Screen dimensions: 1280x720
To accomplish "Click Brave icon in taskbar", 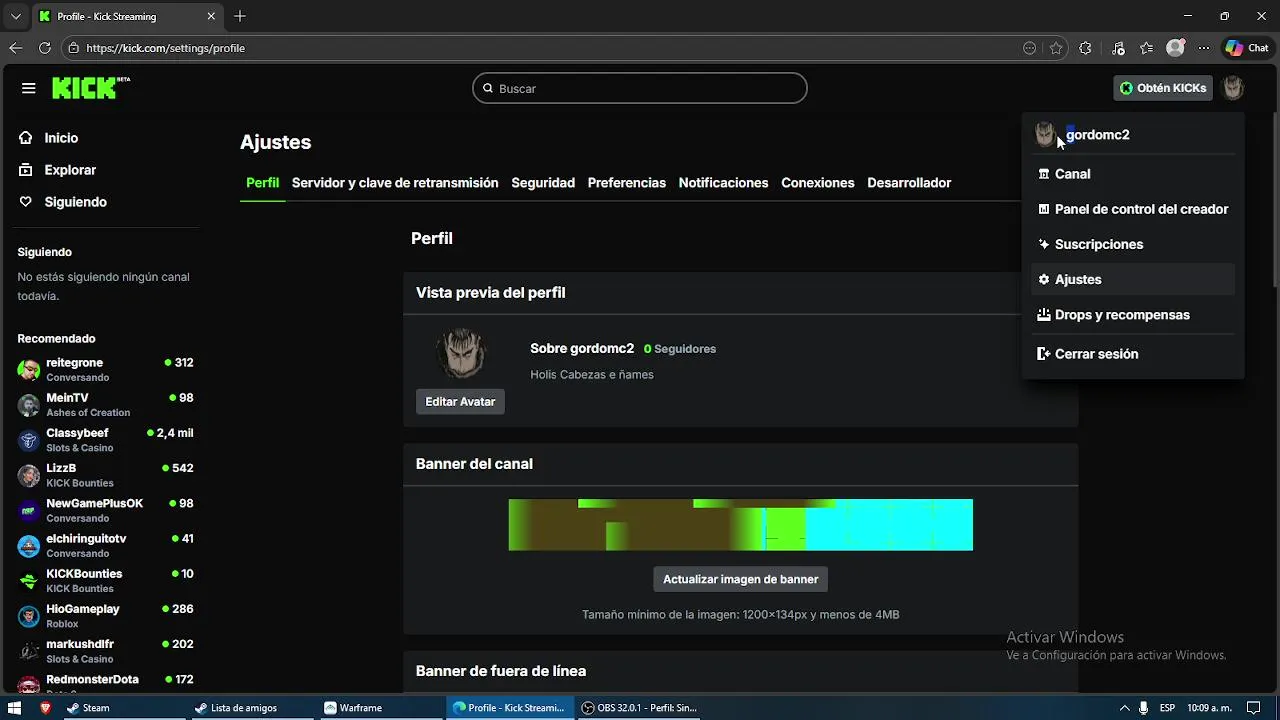I will pos(45,708).
